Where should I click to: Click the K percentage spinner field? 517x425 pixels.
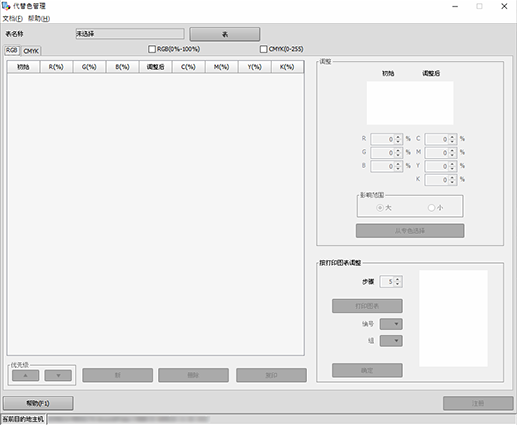(x=441, y=180)
